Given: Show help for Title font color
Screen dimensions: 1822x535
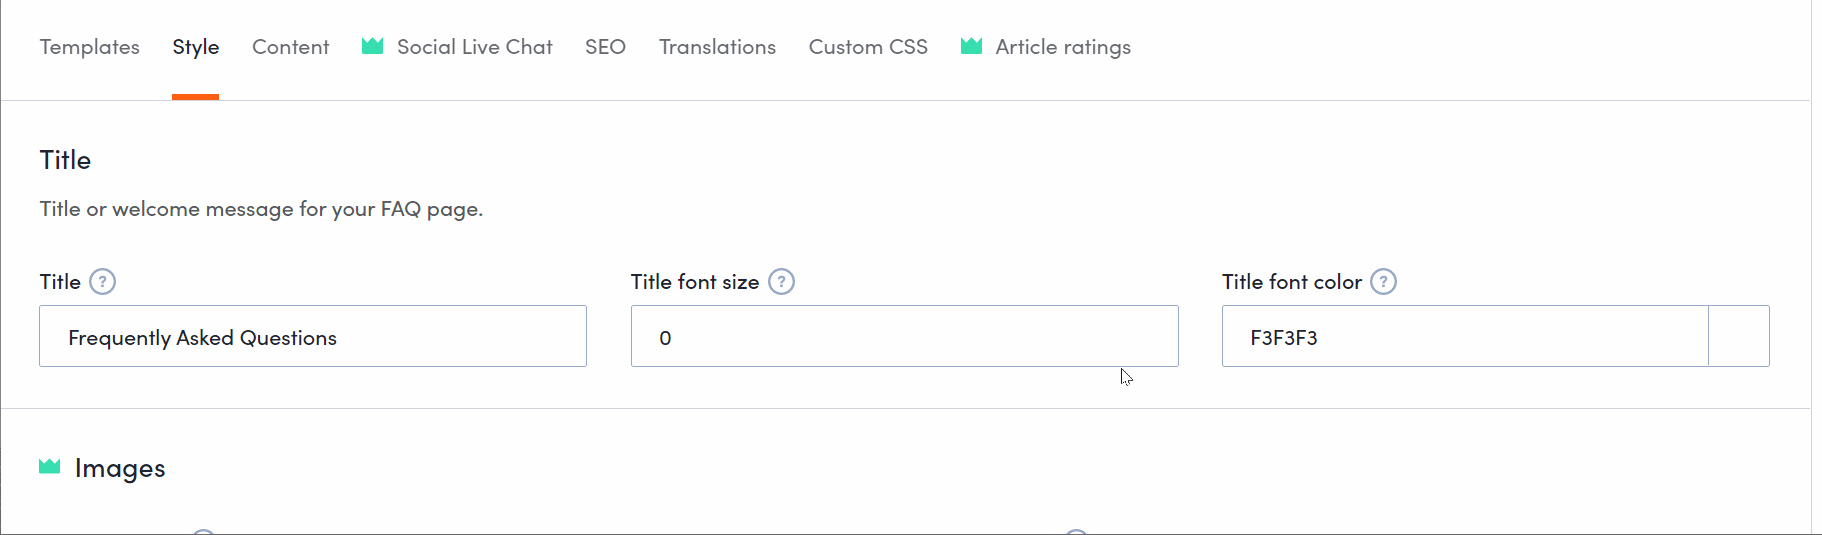Looking at the screenshot, I should [x=1383, y=282].
